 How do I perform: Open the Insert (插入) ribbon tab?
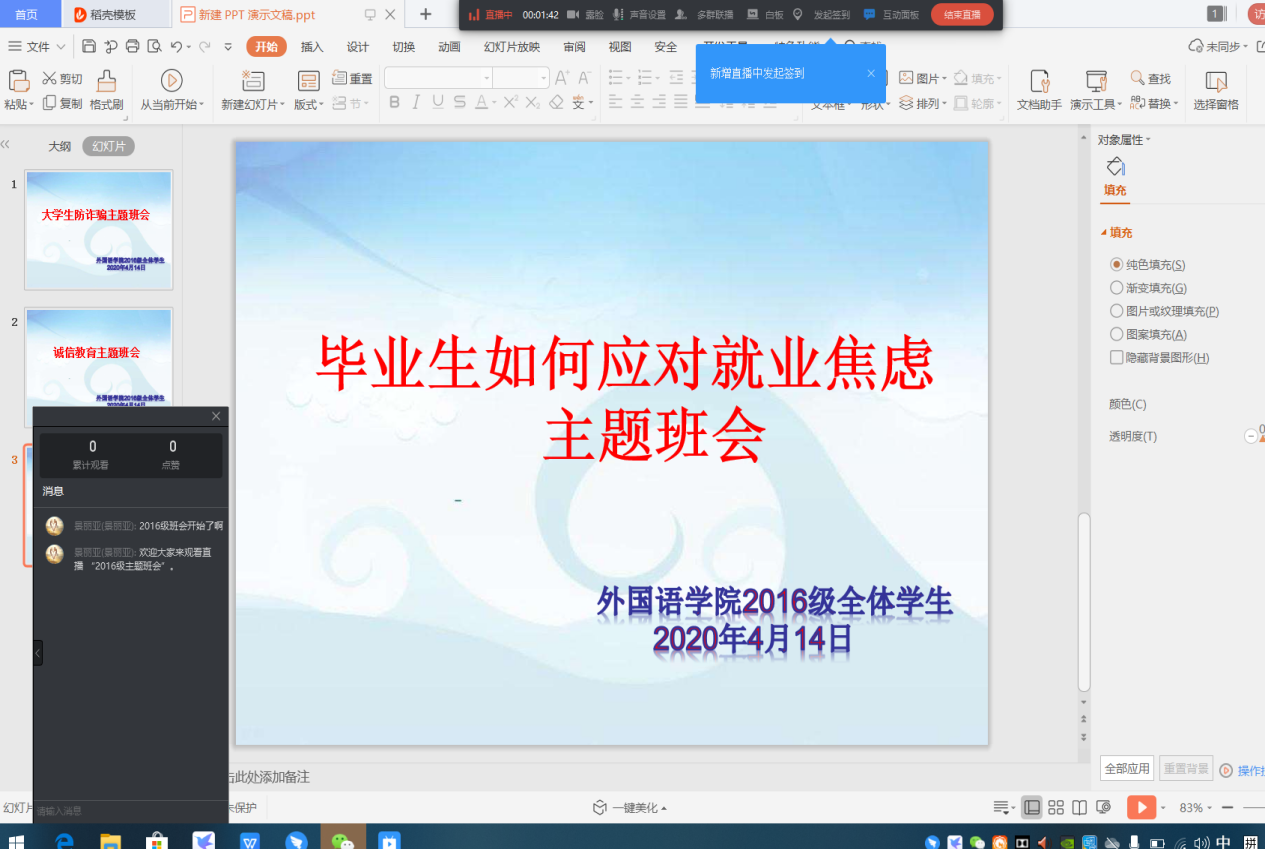tap(312, 47)
